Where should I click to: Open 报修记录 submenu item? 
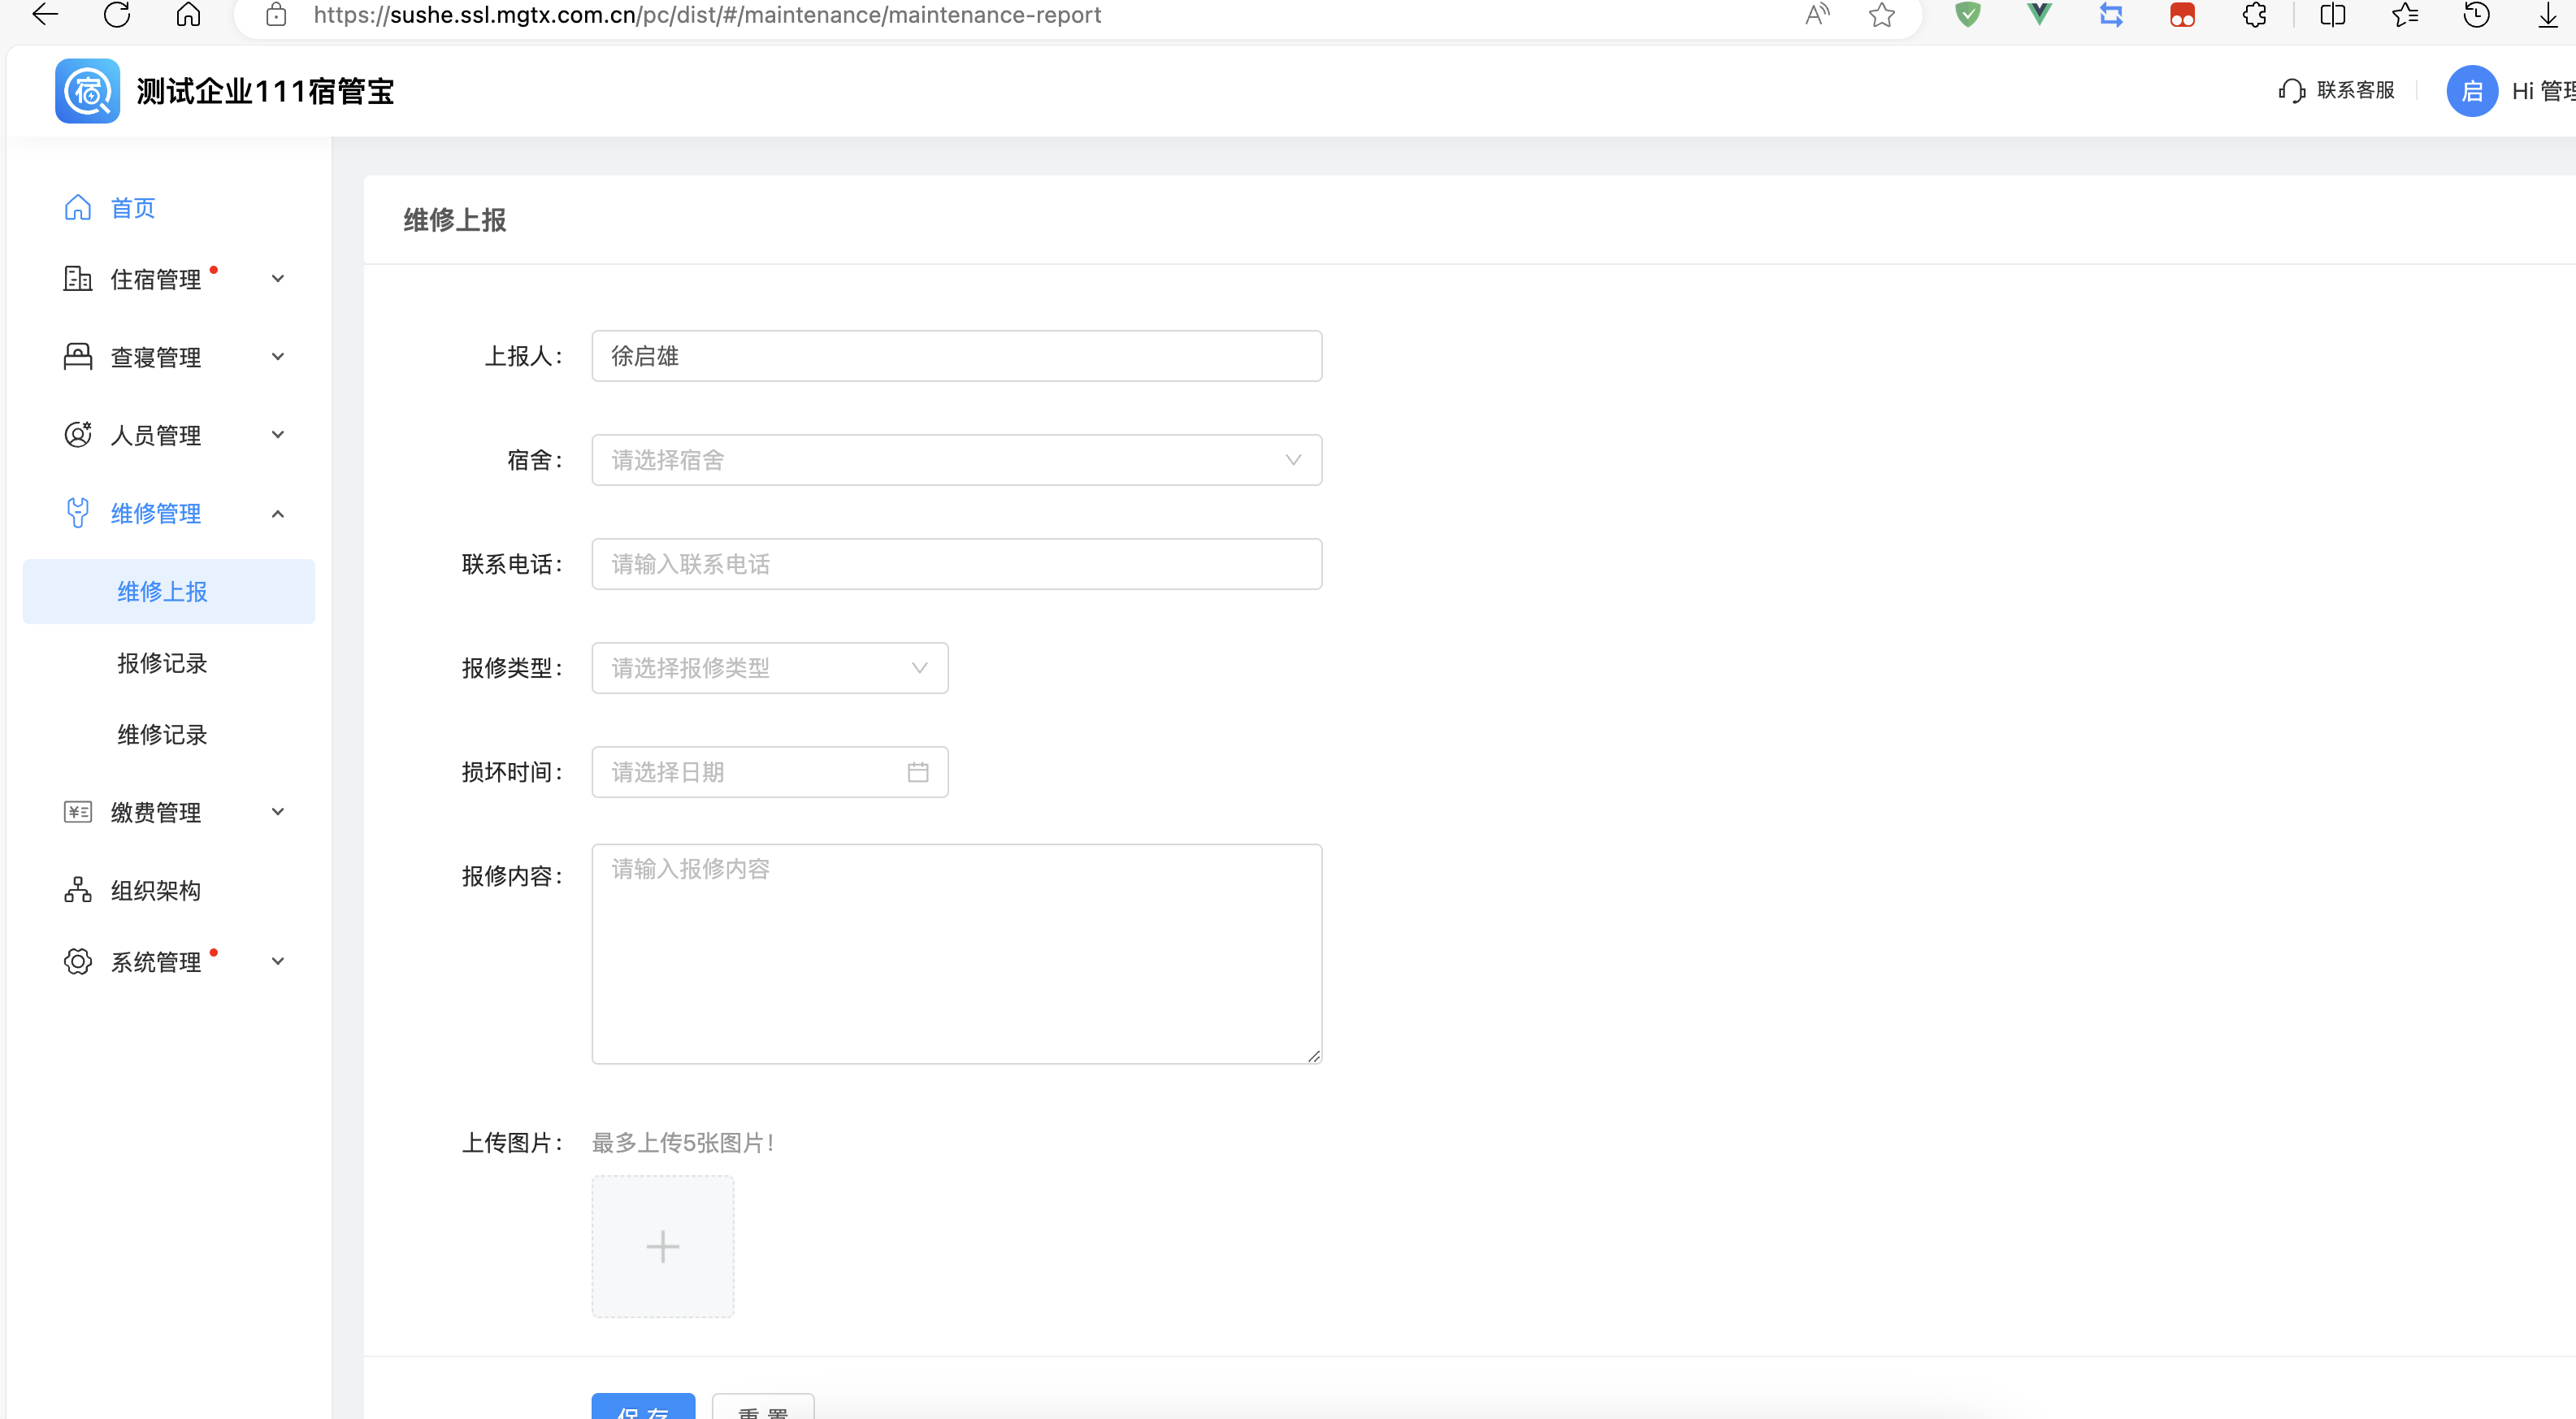point(162,663)
